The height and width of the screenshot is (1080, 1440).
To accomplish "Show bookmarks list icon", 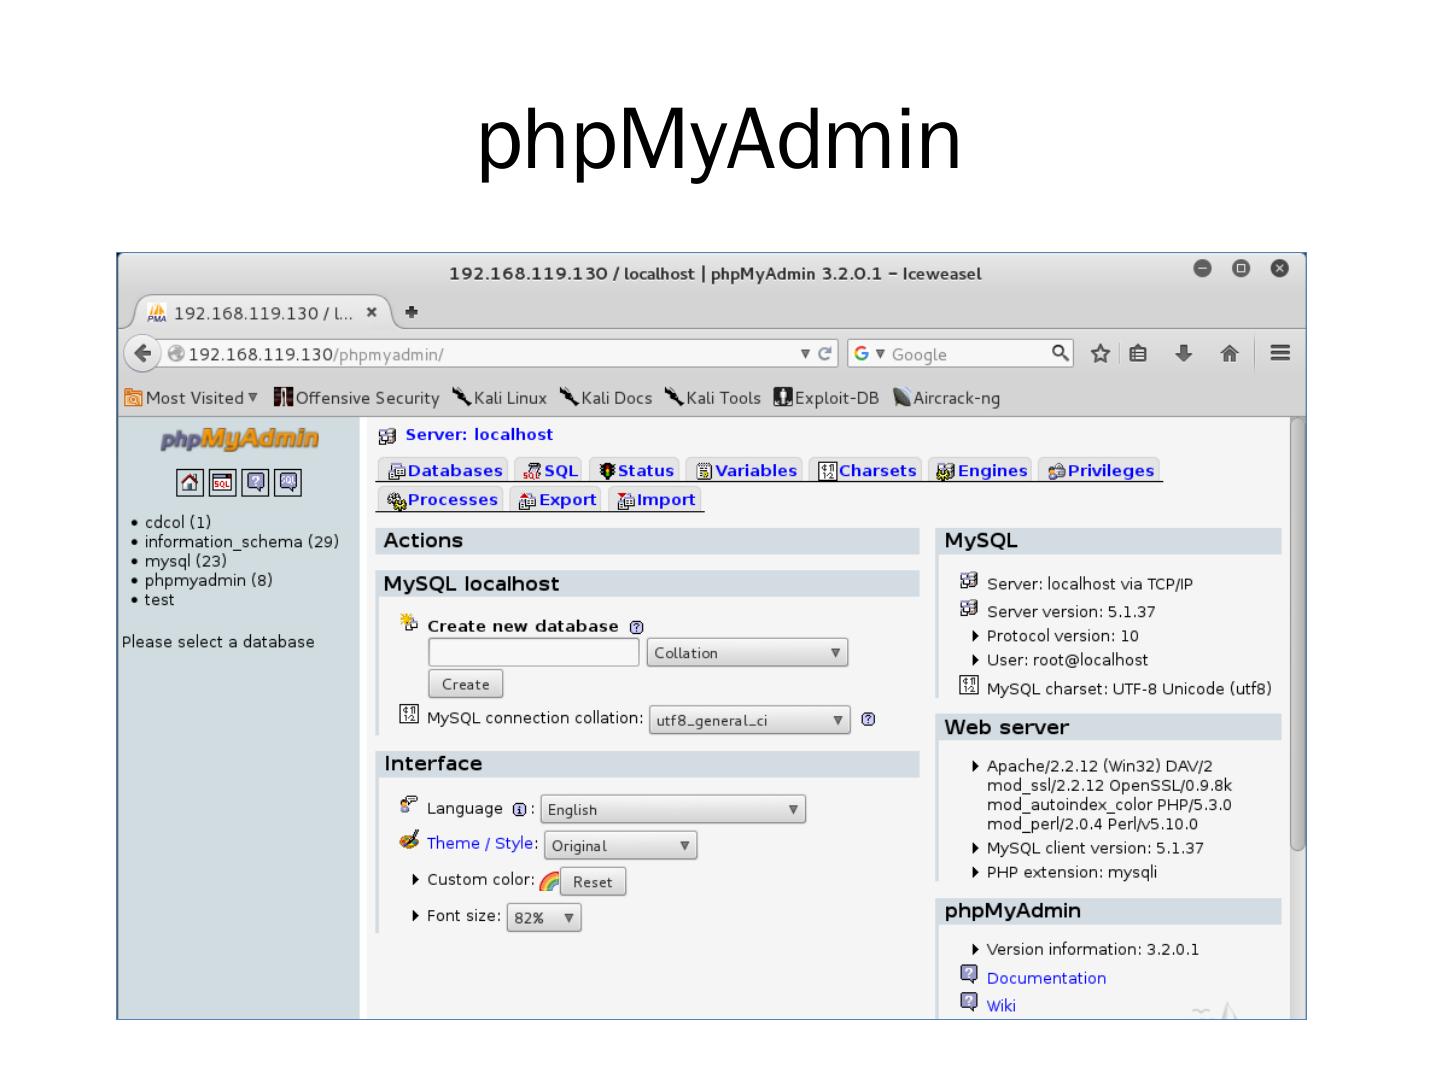I will pos(1138,353).
